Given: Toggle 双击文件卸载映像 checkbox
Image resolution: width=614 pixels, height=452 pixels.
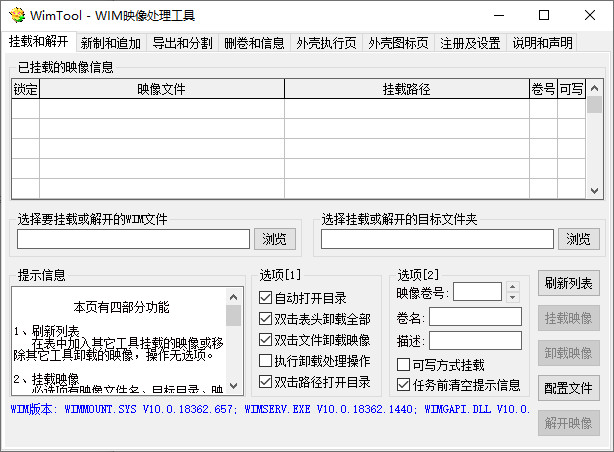Looking at the screenshot, I should click(315, 340).
